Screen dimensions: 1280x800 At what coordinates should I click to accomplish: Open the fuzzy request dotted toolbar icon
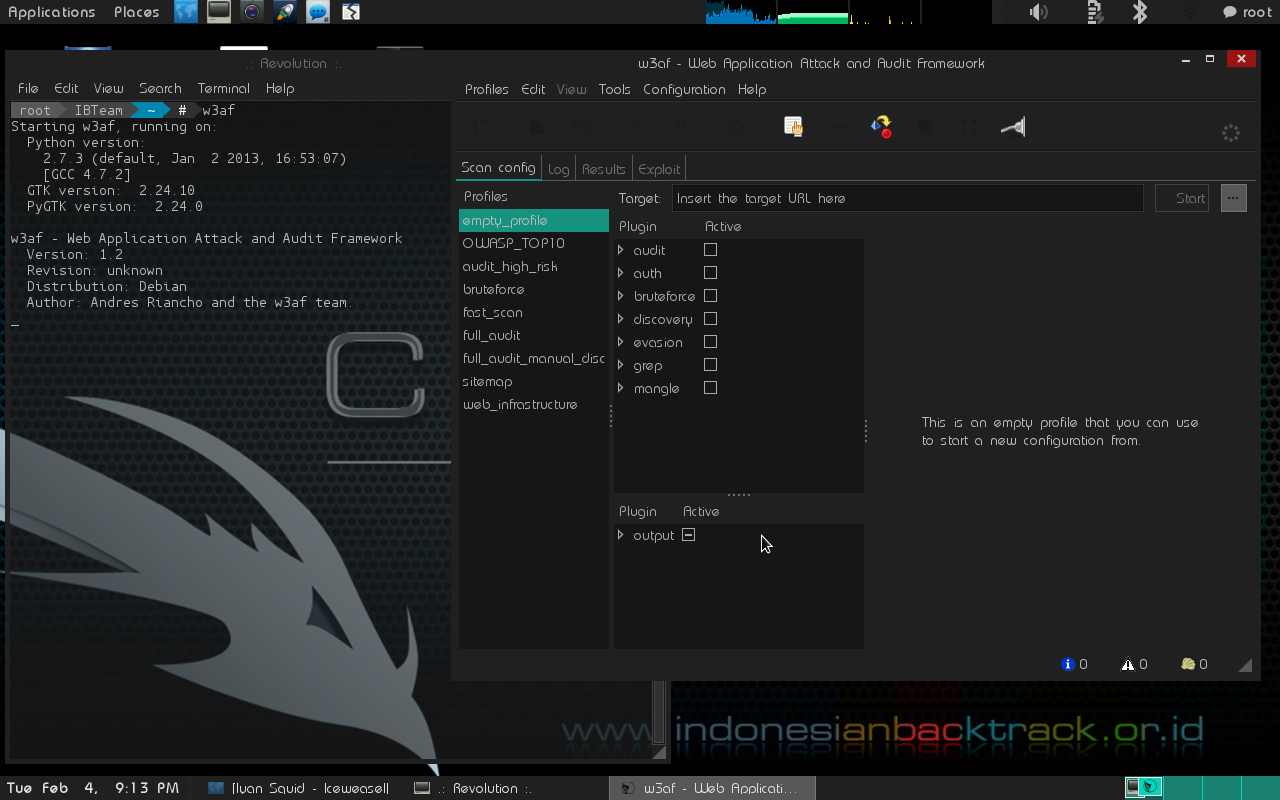tap(836, 127)
